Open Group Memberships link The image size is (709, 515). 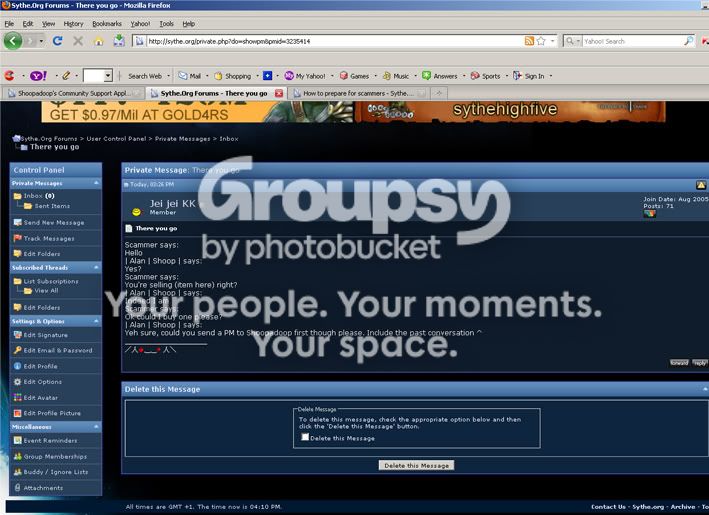[x=55, y=457]
